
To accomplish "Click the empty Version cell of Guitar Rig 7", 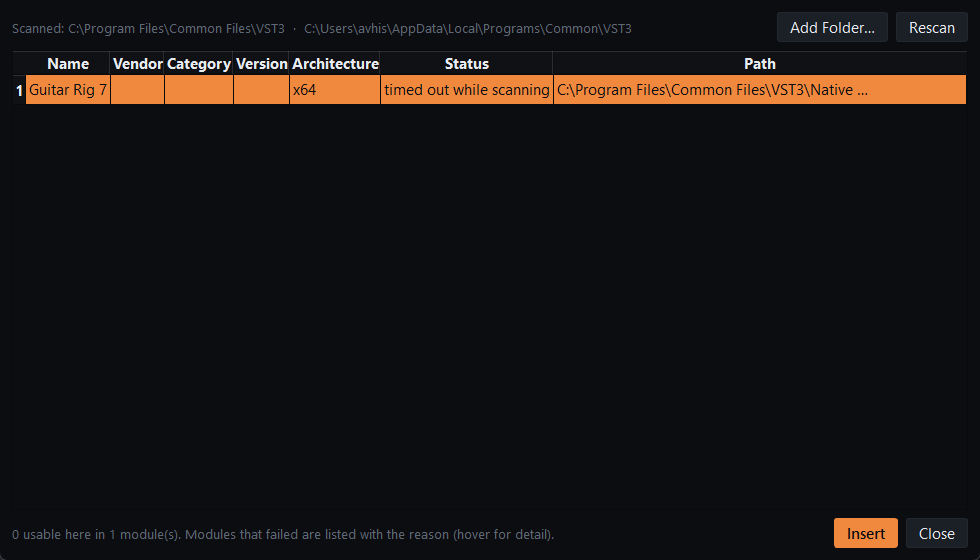I will [x=261, y=90].
